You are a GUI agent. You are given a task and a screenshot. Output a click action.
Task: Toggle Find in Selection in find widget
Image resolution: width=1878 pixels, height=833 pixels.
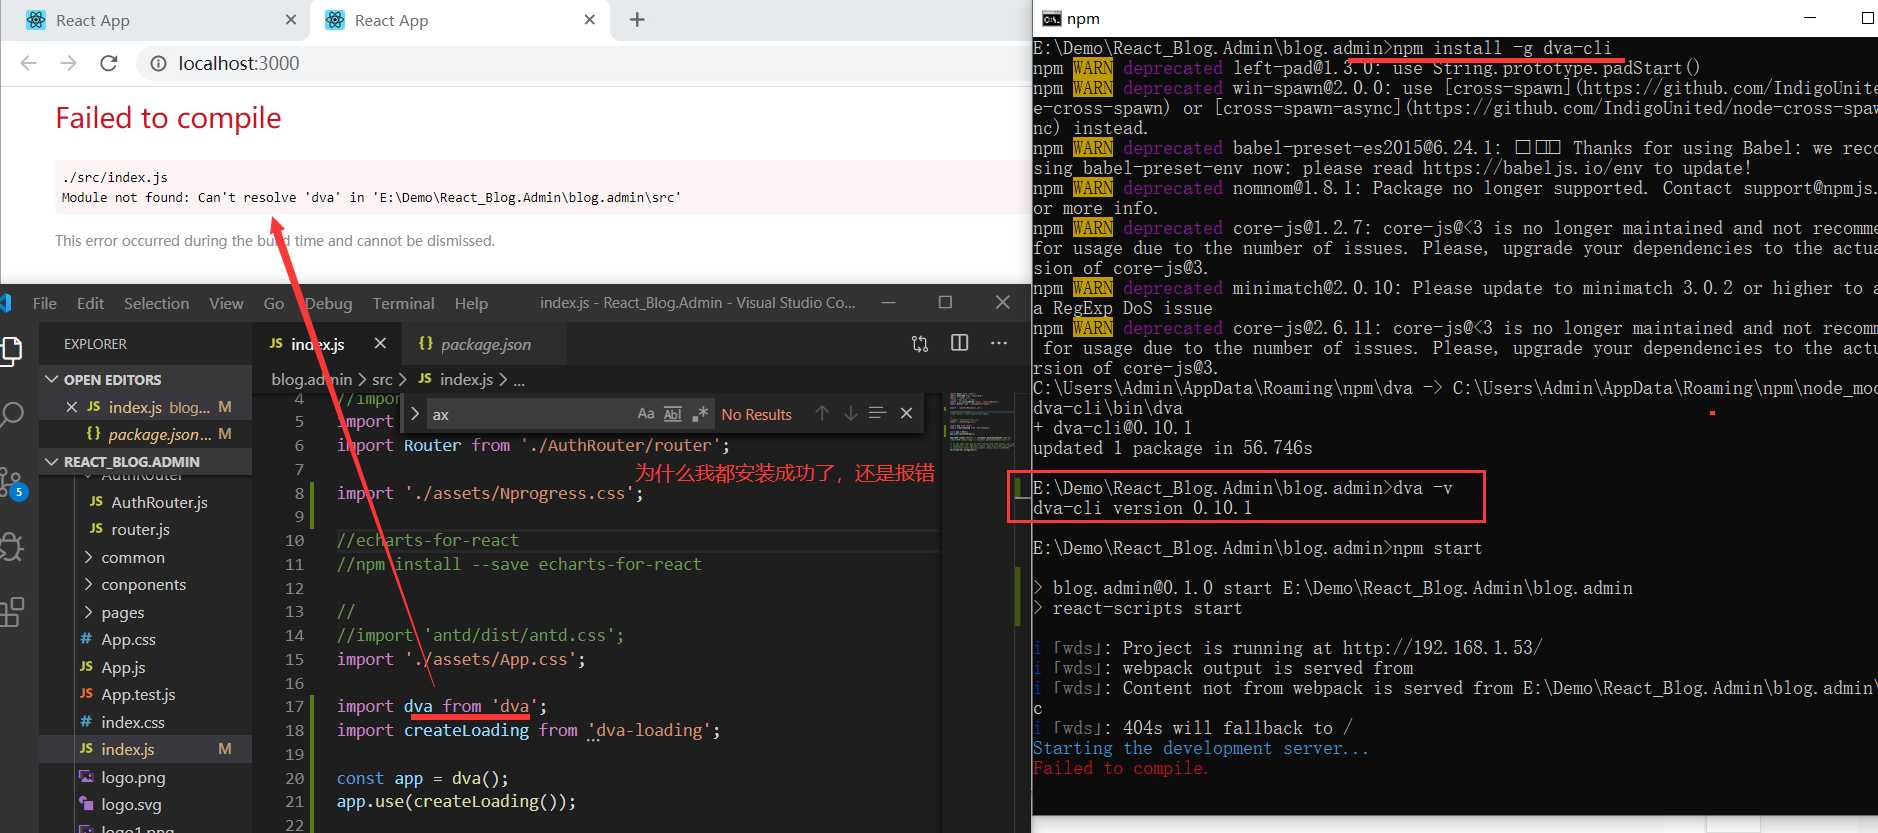coord(877,413)
